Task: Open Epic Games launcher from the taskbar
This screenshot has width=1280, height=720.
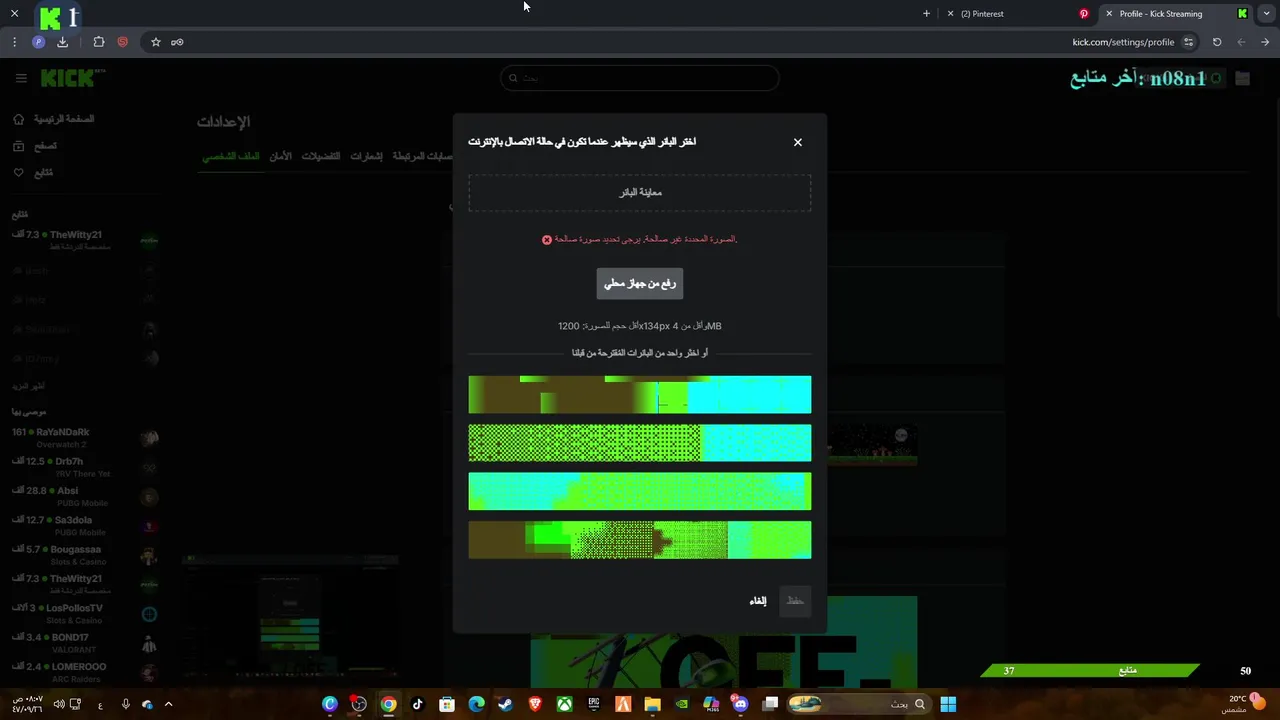Action: point(594,704)
